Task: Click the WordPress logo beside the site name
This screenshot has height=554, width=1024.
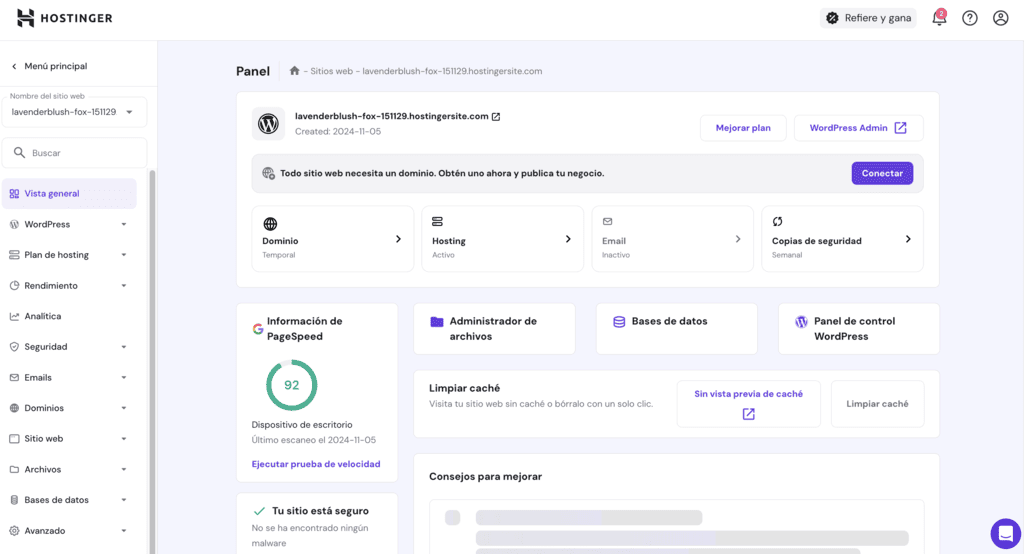Action: [268, 123]
